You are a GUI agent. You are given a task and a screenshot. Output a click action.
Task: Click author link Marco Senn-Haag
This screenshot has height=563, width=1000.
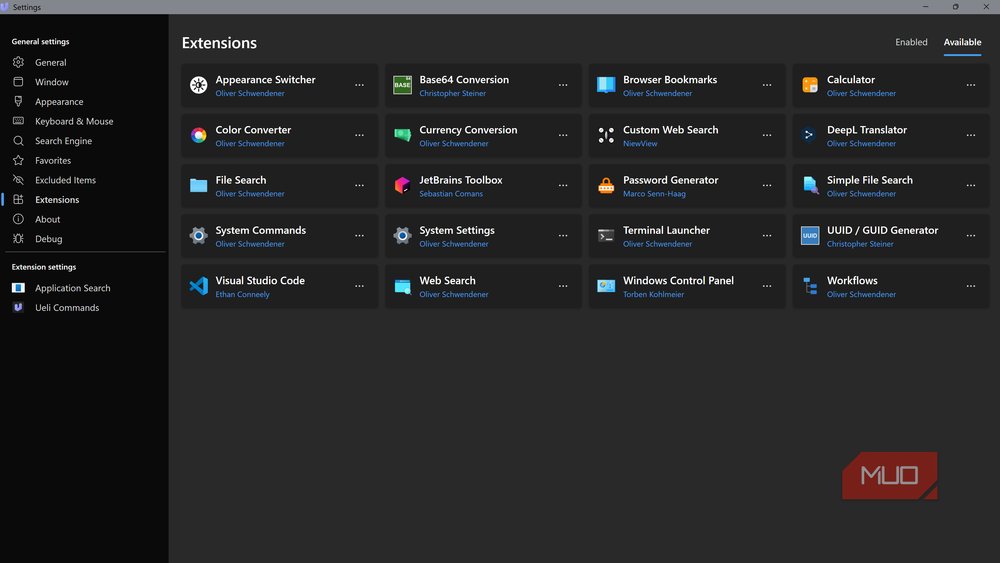click(654, 194)
